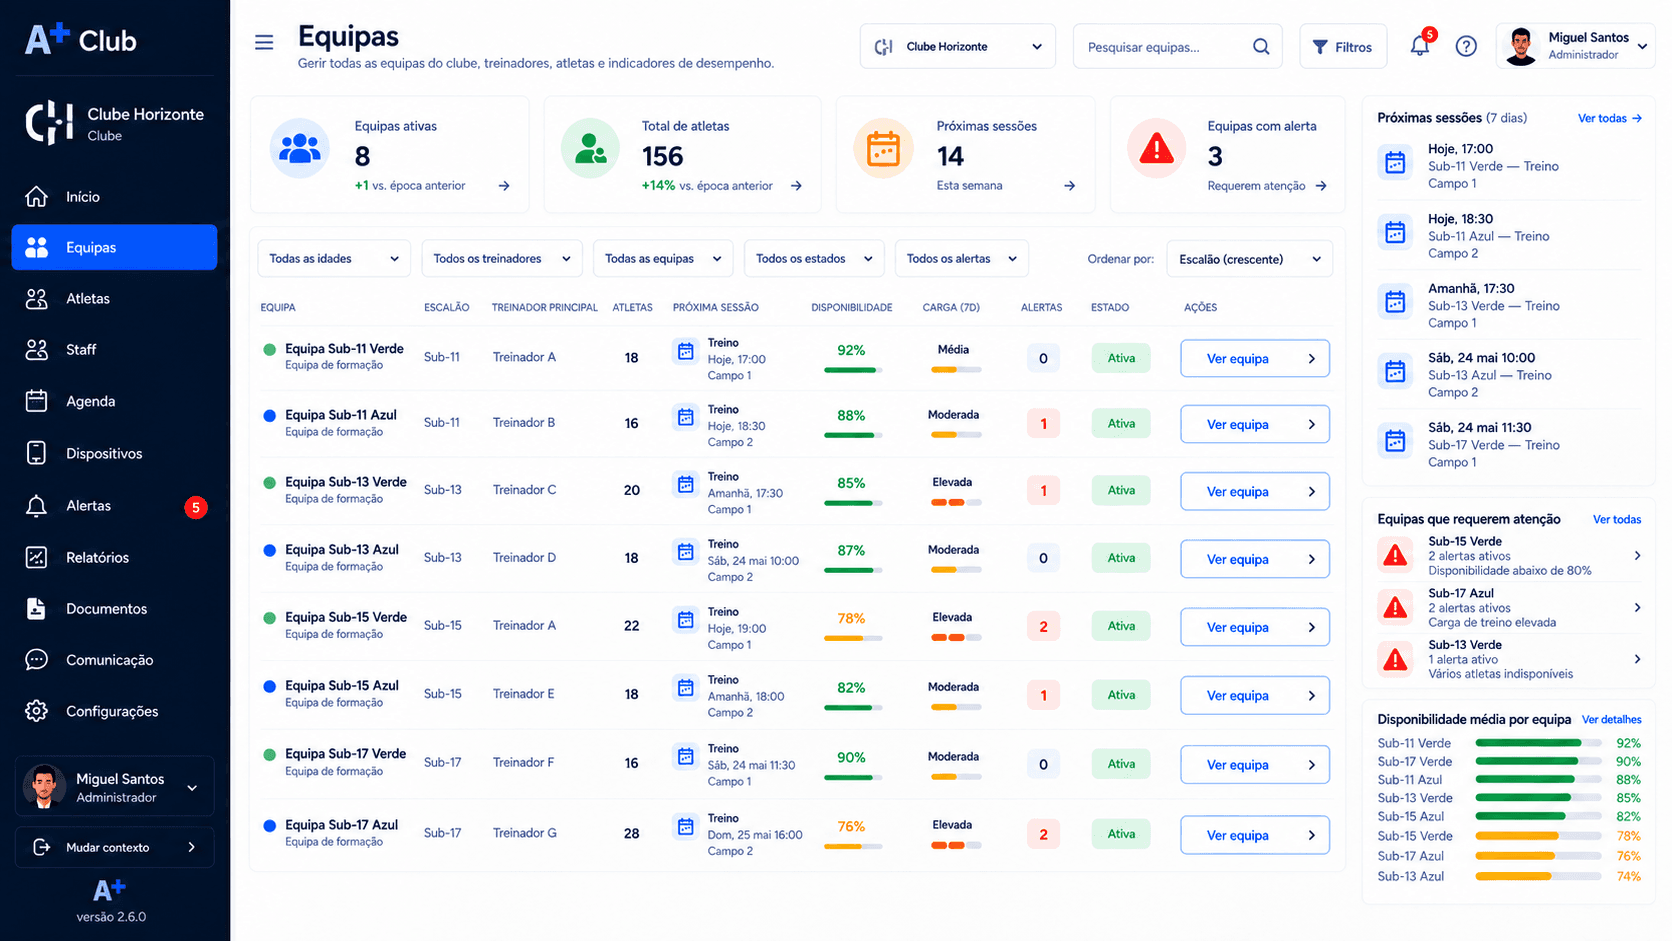
Task: Click warning icon for Sub-17 Azul attention
Action: coord(1395,607)
